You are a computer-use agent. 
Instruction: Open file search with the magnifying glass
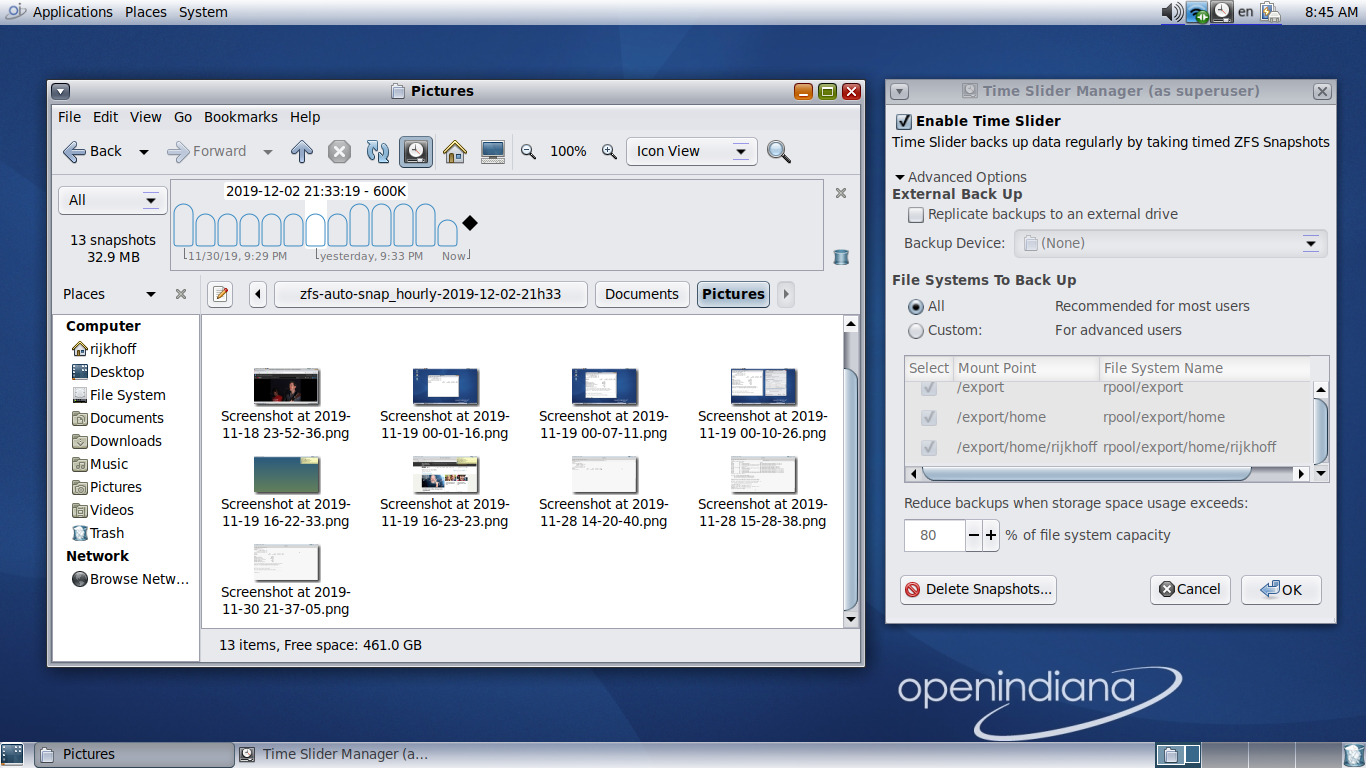click(x=779, y=151)
